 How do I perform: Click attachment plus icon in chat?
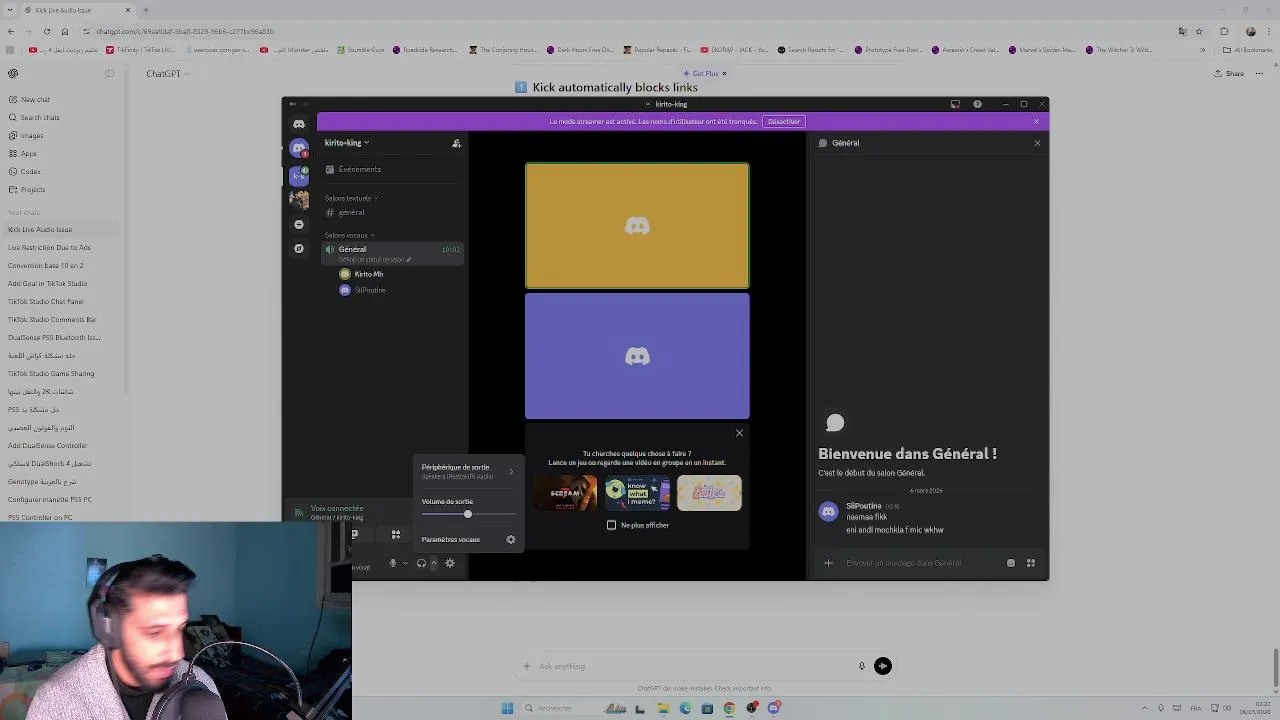(828, 563)
